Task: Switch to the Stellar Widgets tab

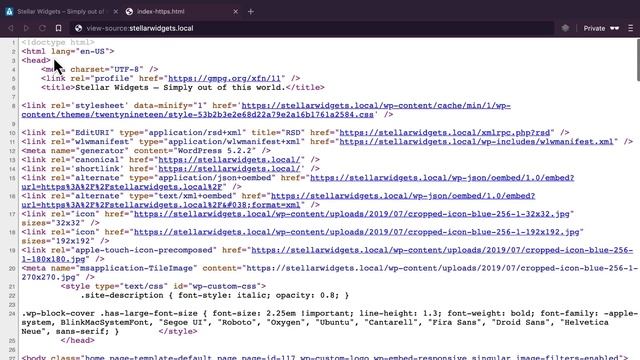Action: point(60,11)
